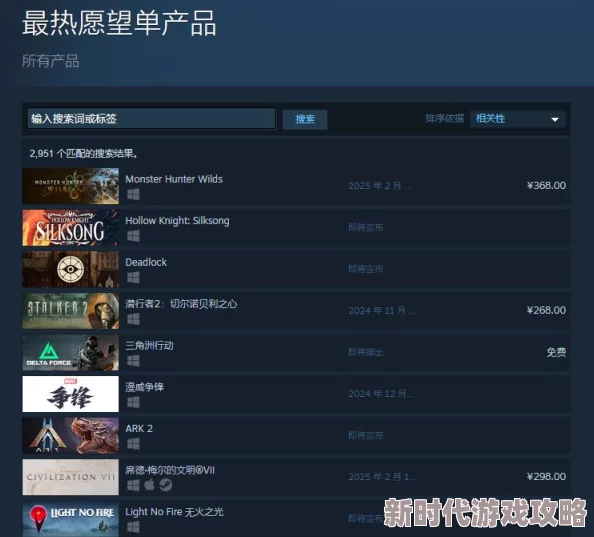This screenshot has height=537, width=594.
Task: Click the 即将宣布 label for Deadlock
Action: [366, 269]
